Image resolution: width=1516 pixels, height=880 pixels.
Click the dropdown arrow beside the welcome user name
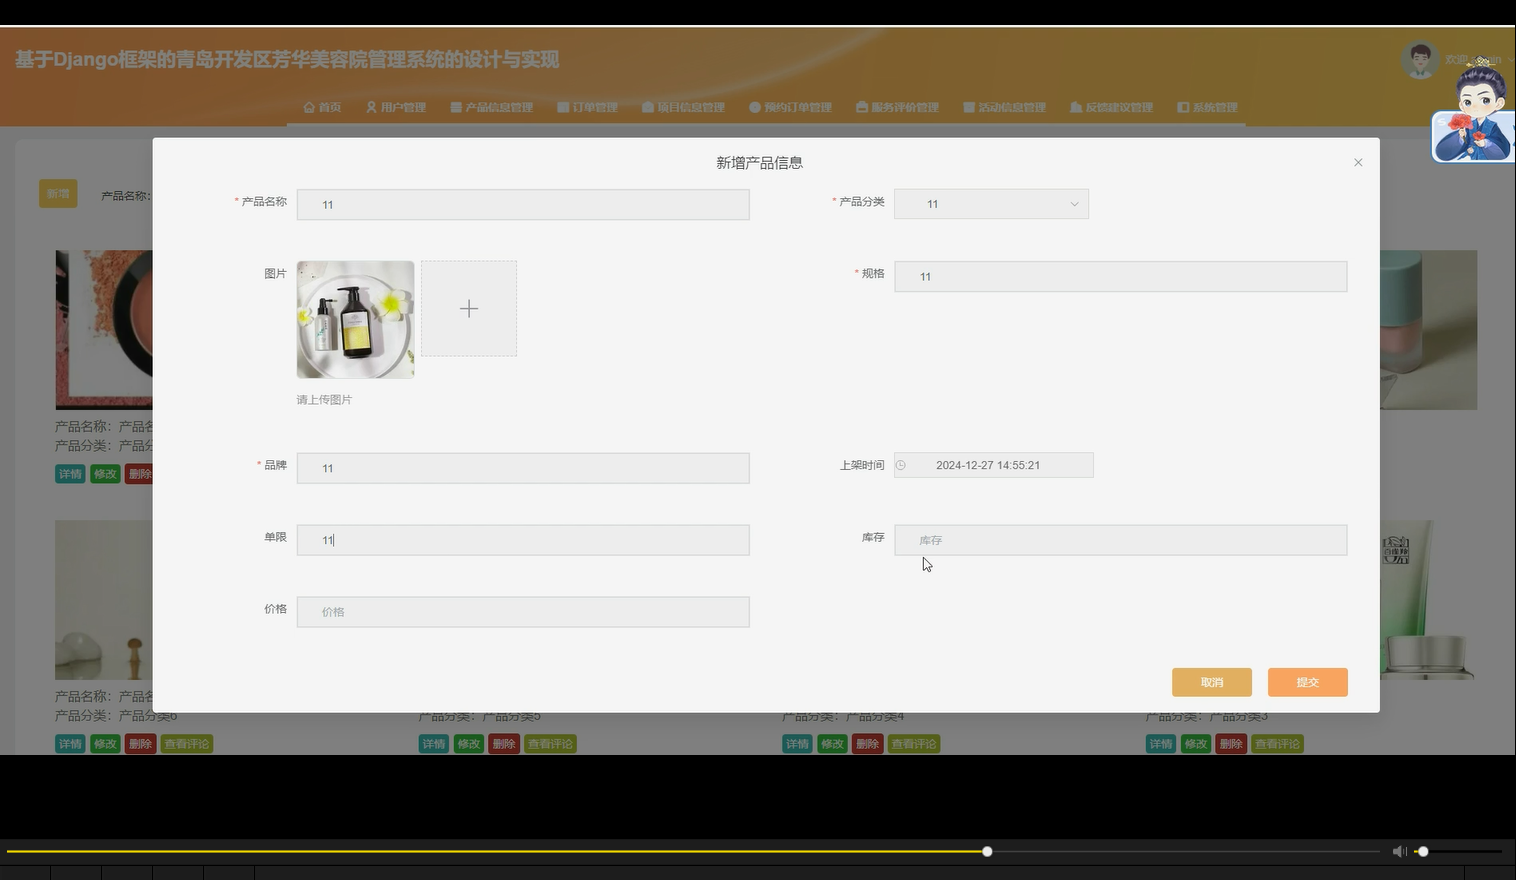click(x=1510, y=60)
